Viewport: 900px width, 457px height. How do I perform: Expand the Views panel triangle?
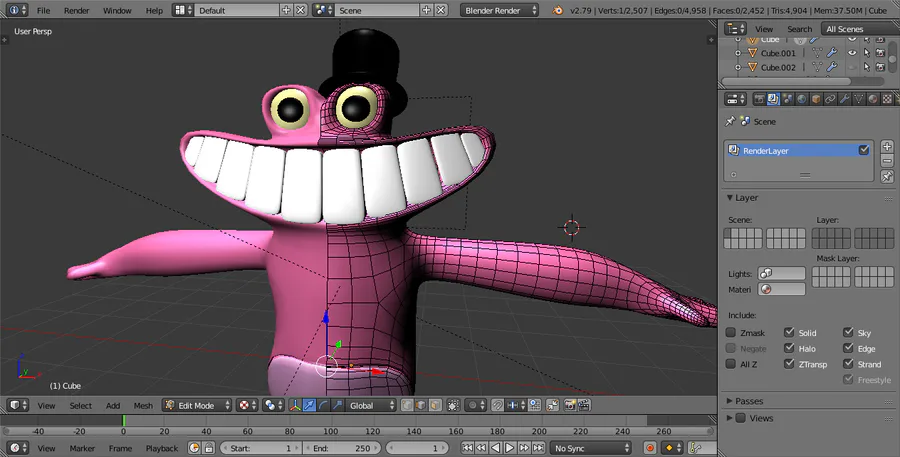730,418
